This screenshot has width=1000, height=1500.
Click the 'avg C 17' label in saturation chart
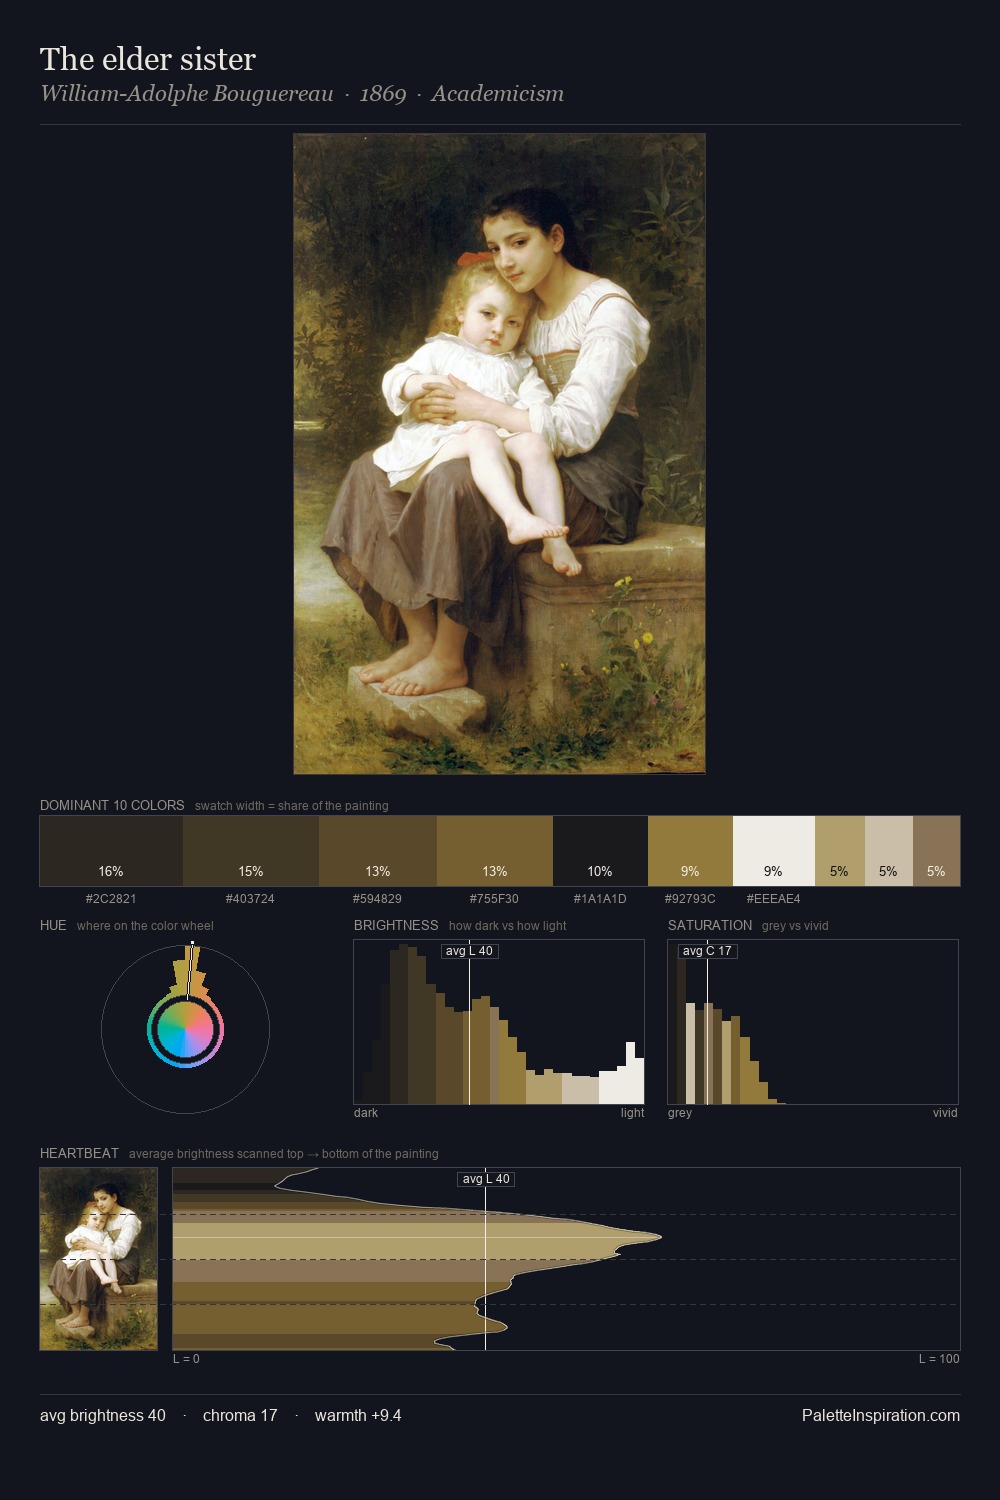[707, 951]
